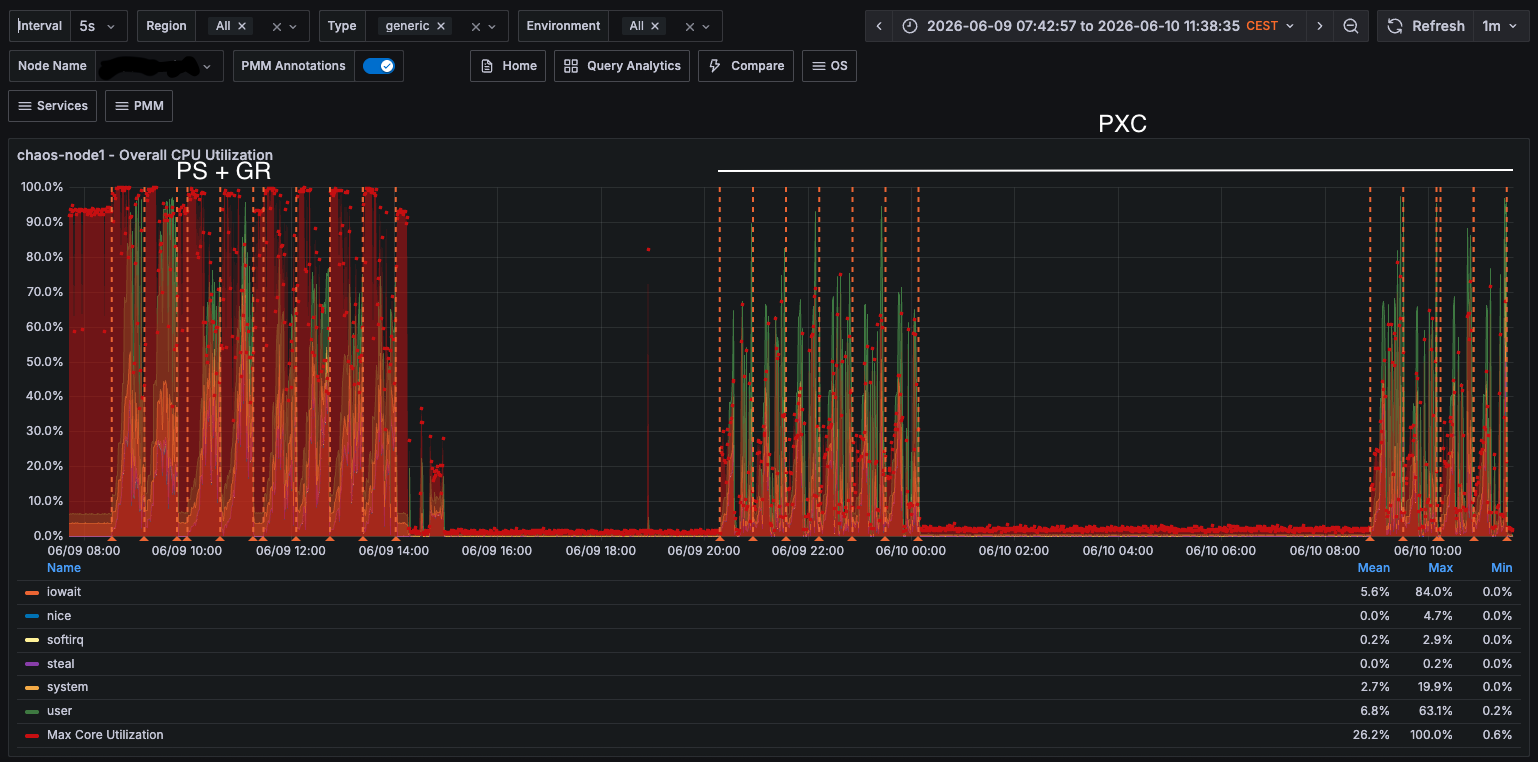Toggle the Max Core Utilization series
1538x762 pixels.
coord(105,735)
